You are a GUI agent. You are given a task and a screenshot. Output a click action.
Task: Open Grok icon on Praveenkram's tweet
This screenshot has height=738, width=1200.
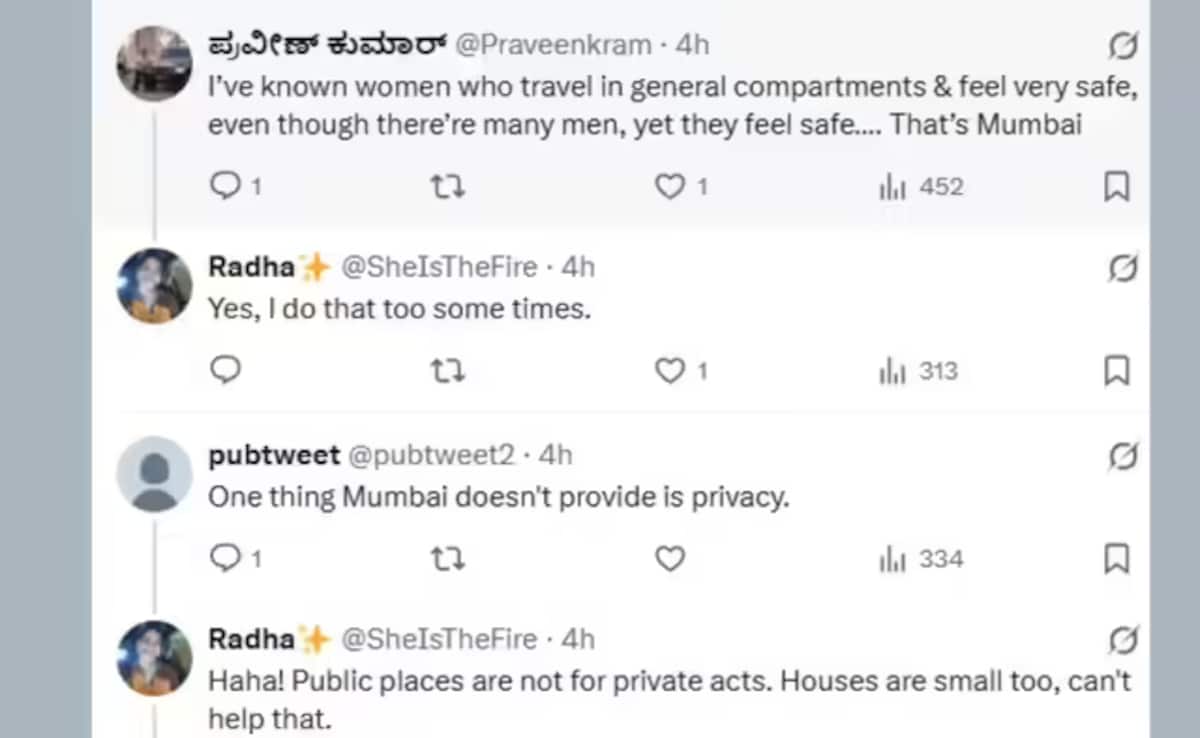click(x=1123, y=46)
